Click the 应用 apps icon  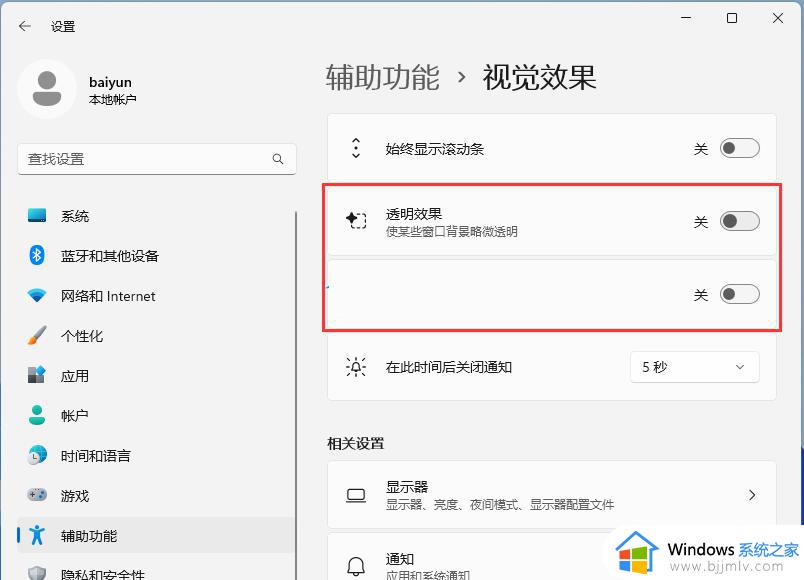[37, 375]
